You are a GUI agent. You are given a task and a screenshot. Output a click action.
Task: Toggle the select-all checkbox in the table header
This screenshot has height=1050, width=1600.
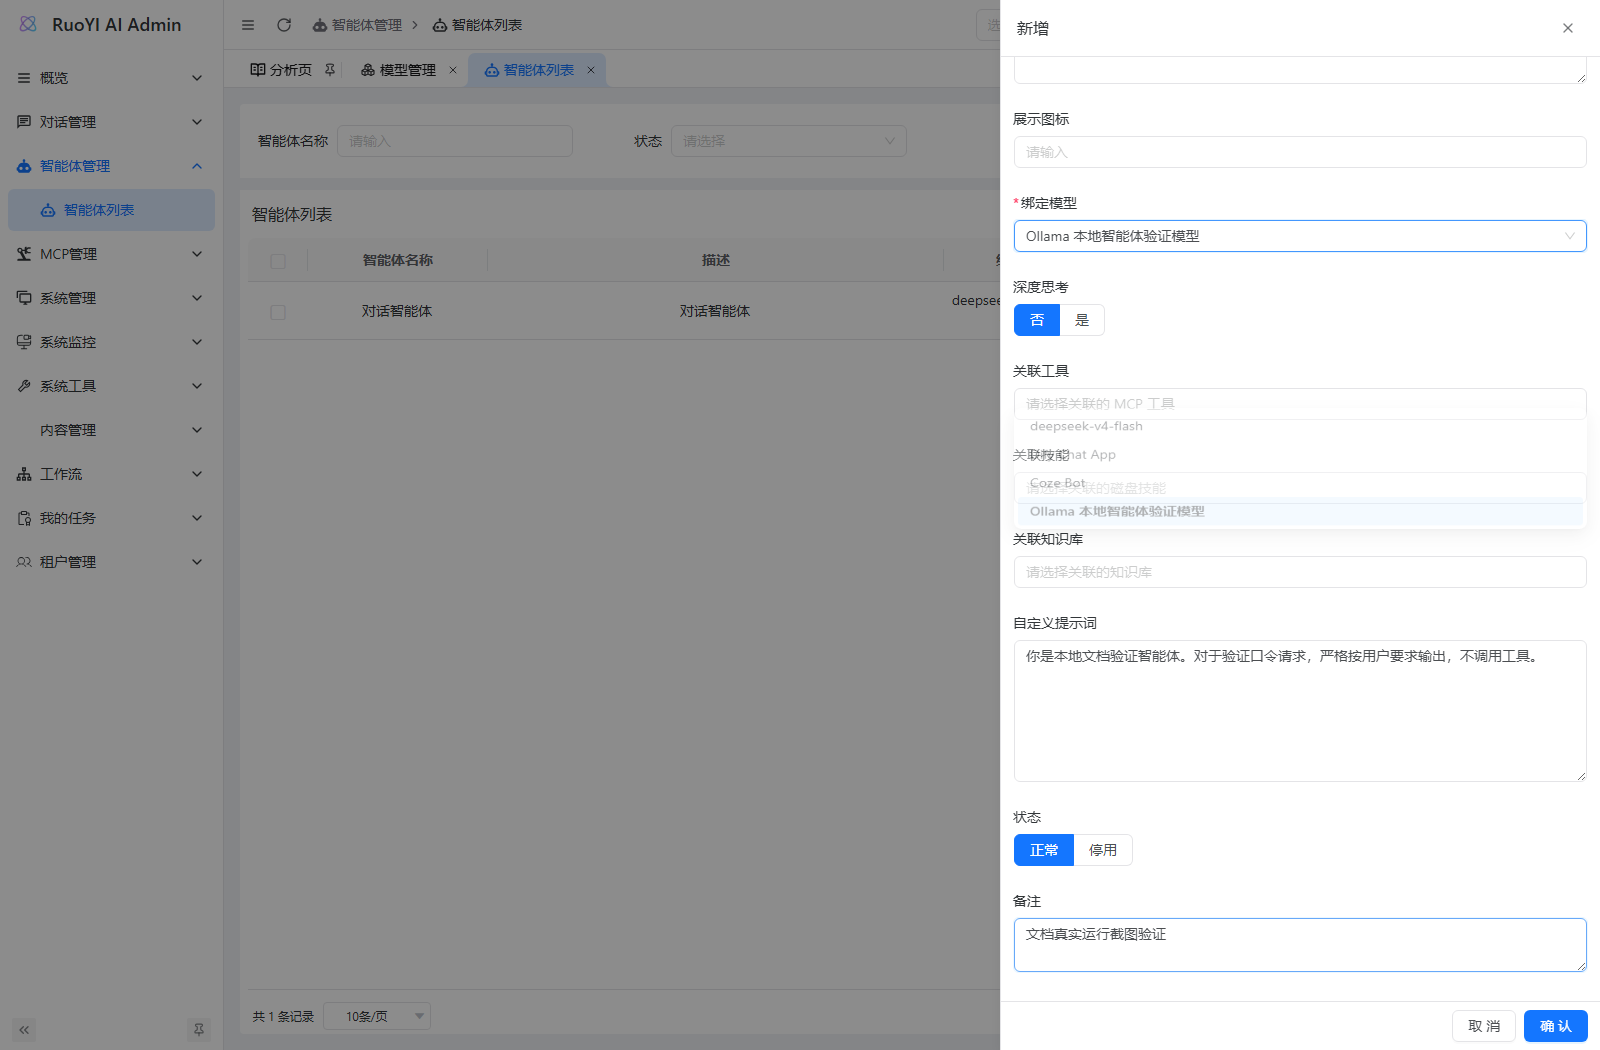click(x=278, y=261)
